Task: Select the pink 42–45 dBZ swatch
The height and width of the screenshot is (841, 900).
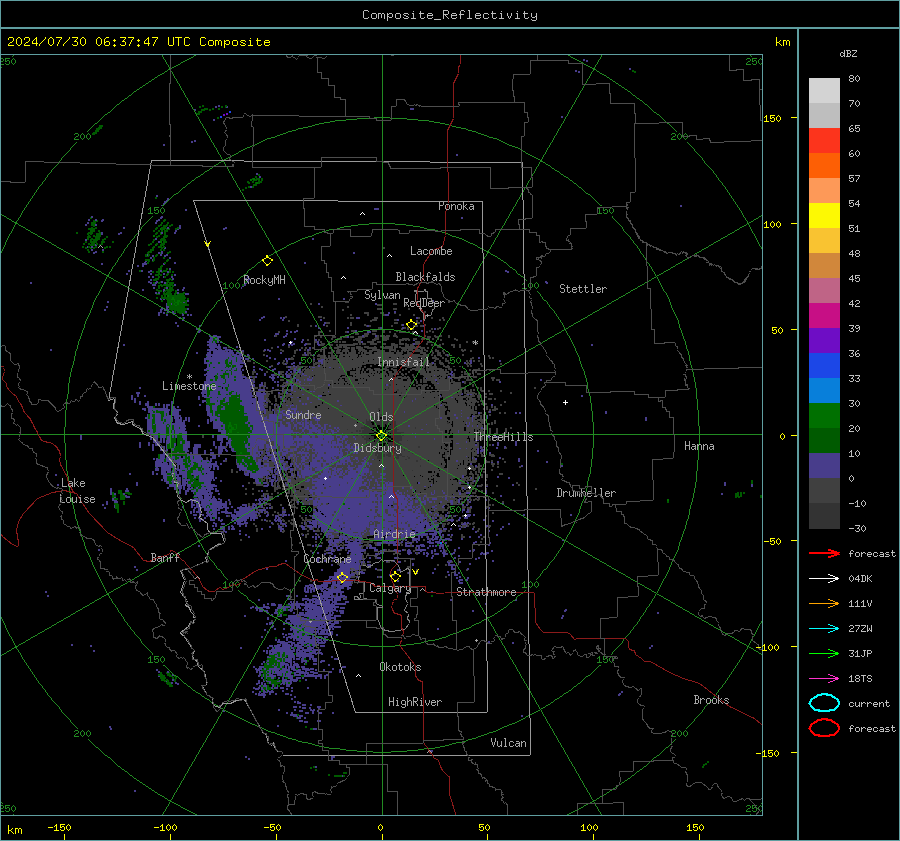Action: [x=824, y=290]
